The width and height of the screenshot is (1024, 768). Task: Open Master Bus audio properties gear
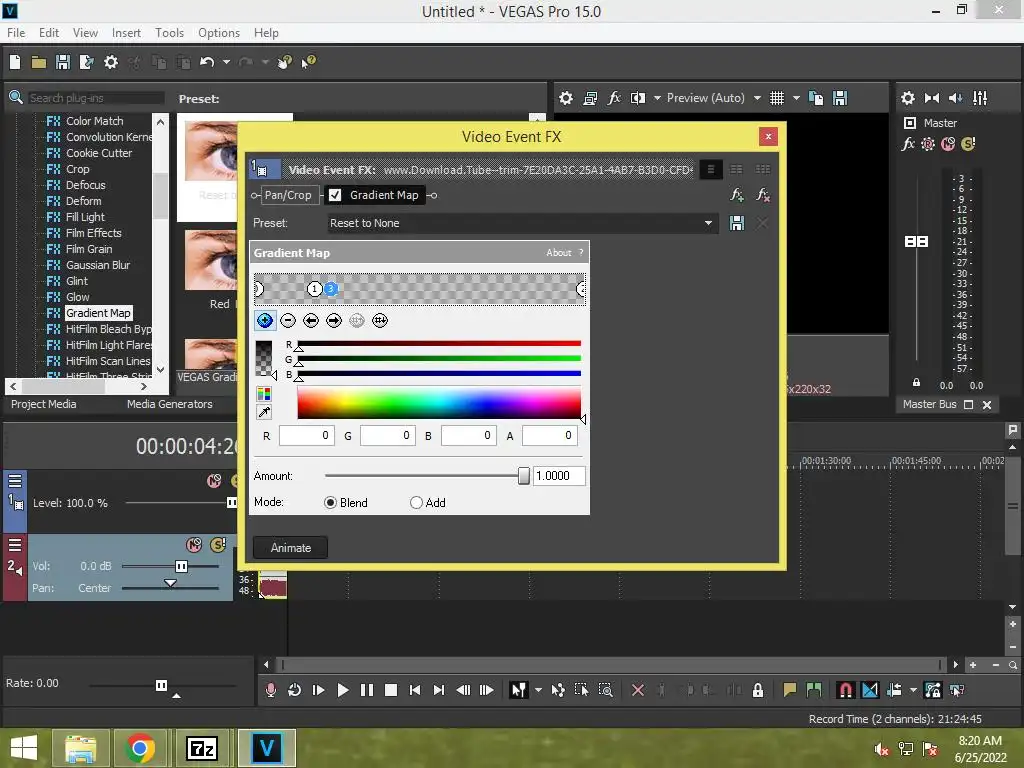coord(908,98)
